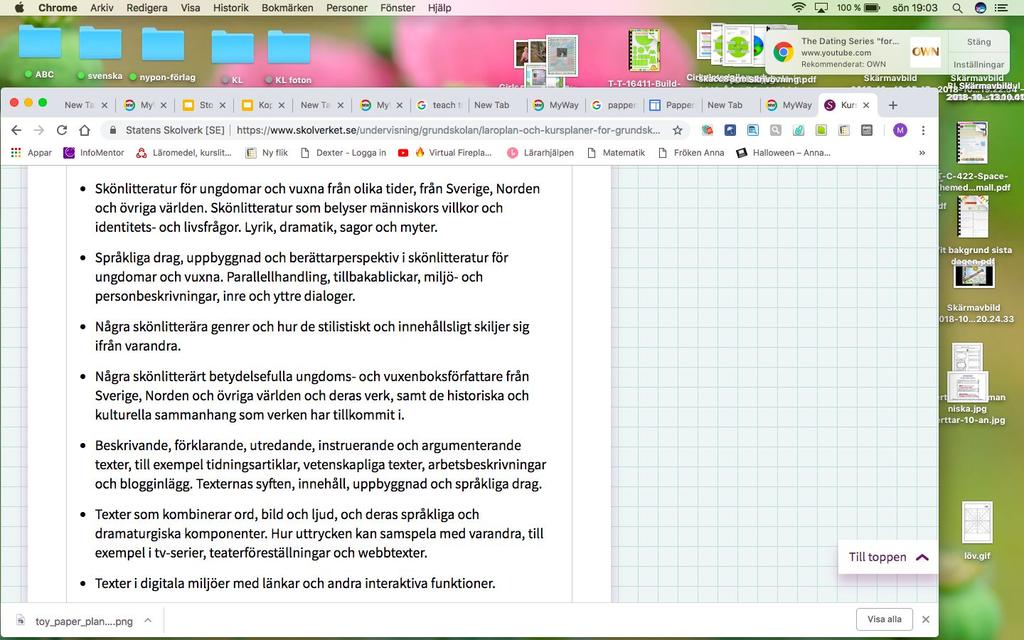Open the Ny flik bookmark
Screen dimensions: 1024x640
266,152
